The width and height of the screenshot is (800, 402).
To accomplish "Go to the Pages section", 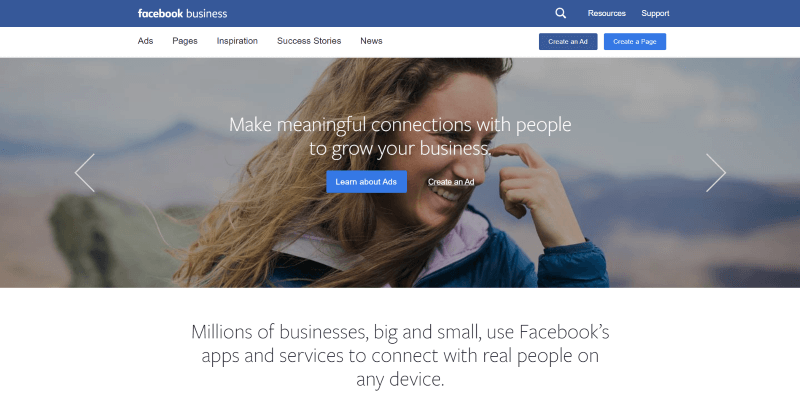I will 185,41.
